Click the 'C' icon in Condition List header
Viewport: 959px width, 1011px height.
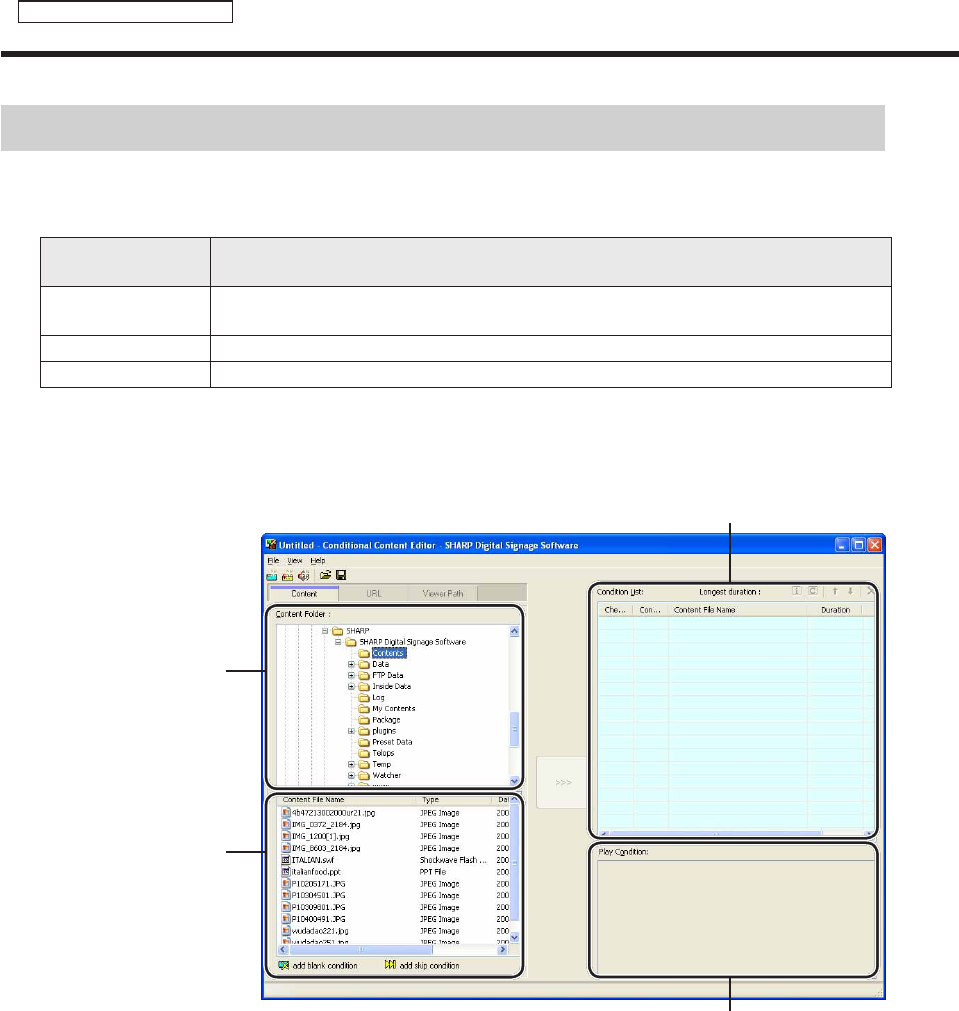coord(813,591)
